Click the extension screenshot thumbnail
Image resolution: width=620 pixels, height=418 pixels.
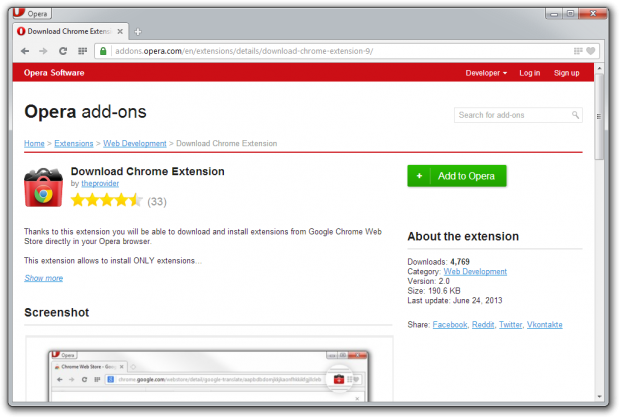coord(209,369)
